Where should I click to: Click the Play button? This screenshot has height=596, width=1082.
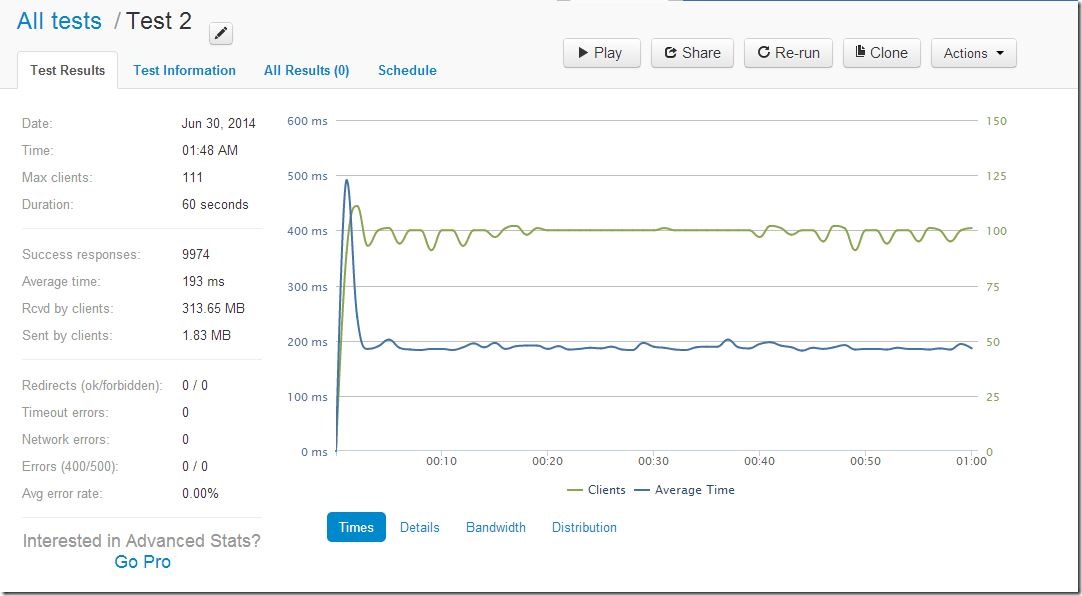[602, 53]
